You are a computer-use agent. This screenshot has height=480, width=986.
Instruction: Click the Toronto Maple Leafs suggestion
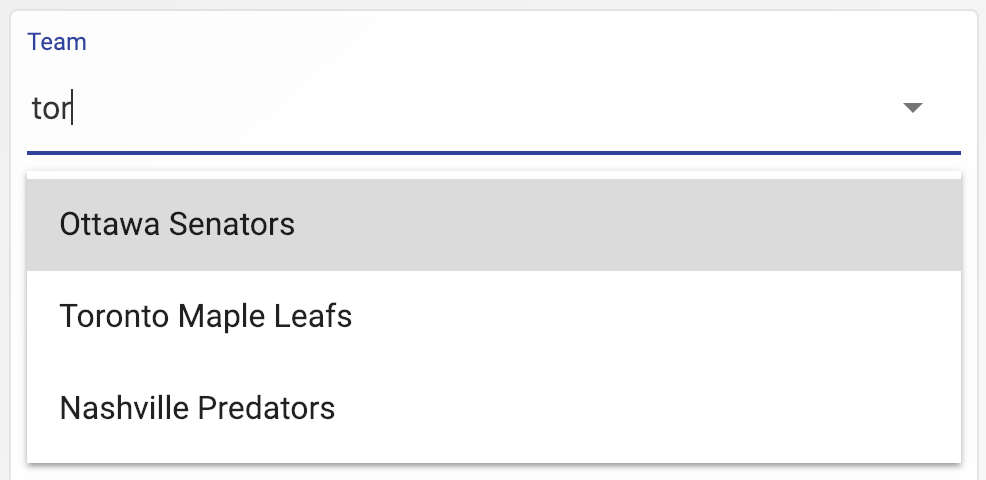click(206, 317)
